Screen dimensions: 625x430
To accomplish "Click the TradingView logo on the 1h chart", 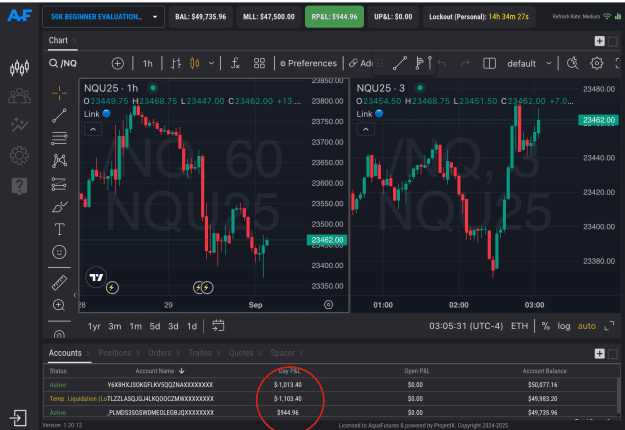I will 96,277.
